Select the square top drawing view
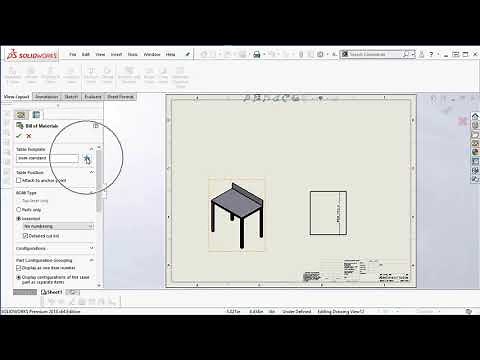The width and height of the screenshot is (480, 360). tap(328, 213)
